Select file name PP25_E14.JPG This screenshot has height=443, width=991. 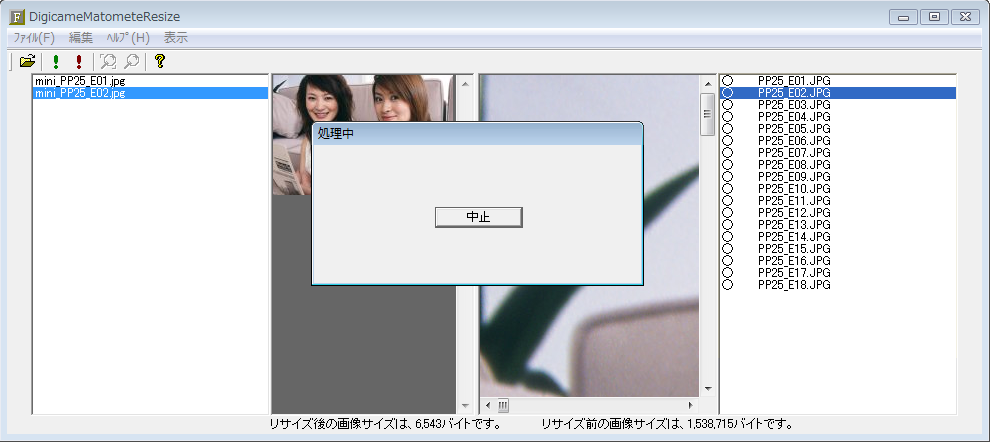tap(794, 237)
